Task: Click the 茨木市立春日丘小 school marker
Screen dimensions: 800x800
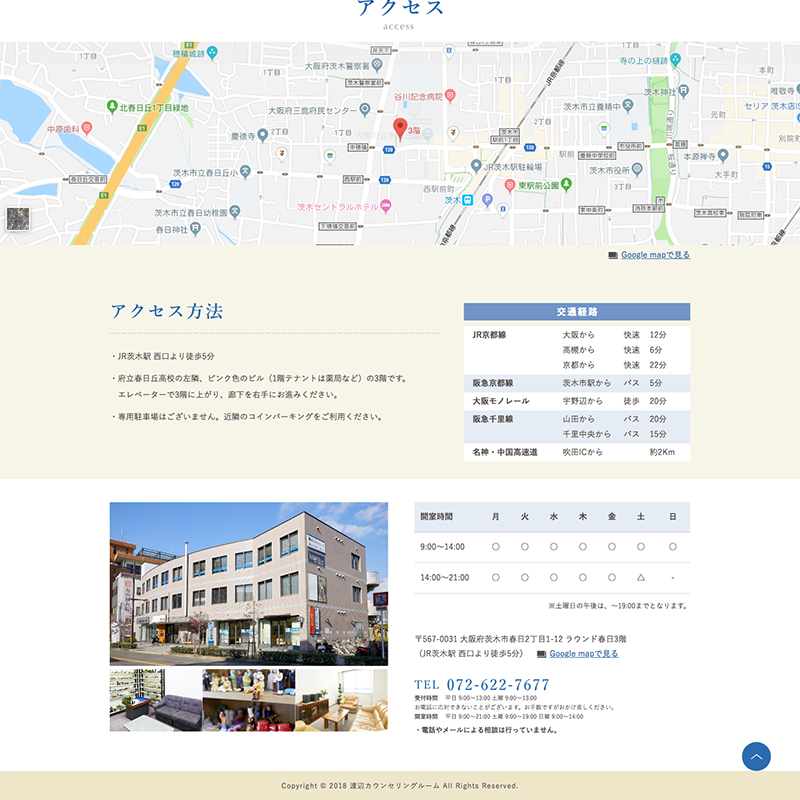Action: click(245, 172)
